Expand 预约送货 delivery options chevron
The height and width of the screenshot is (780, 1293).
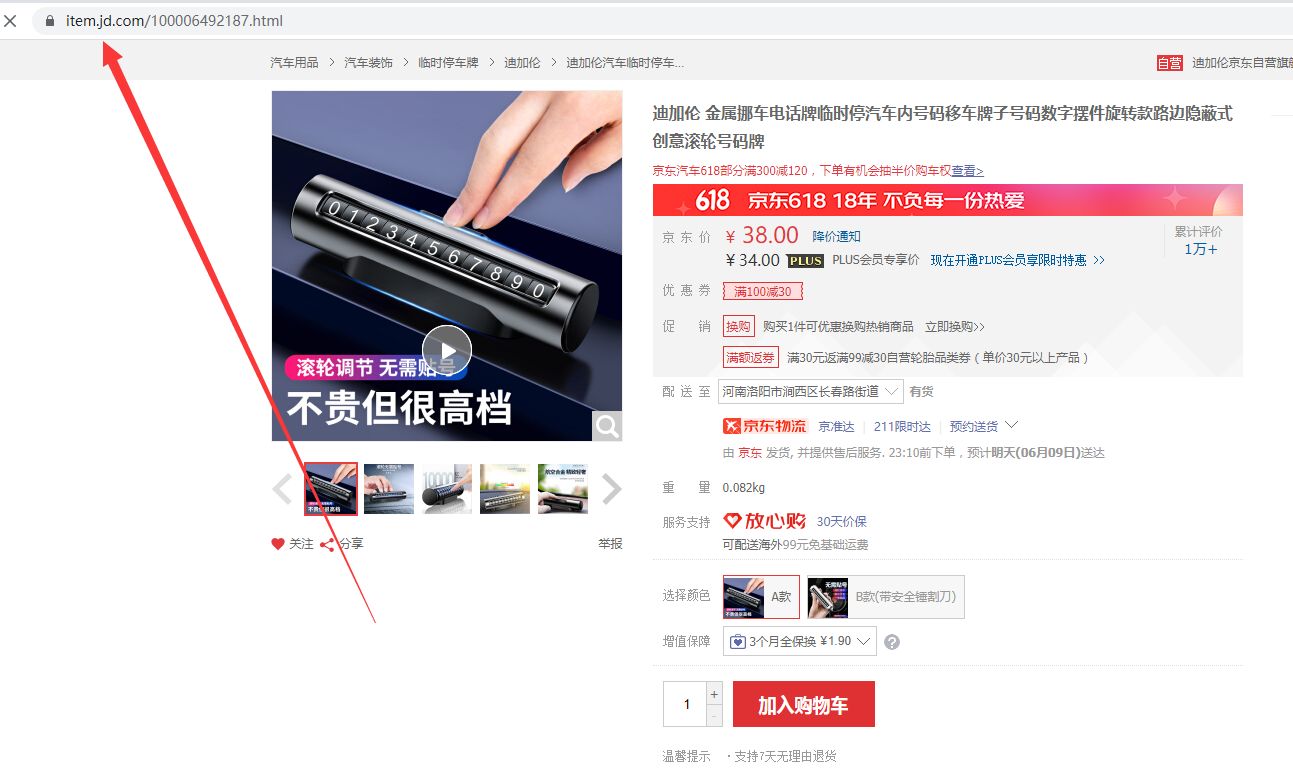click(1011, 426)
